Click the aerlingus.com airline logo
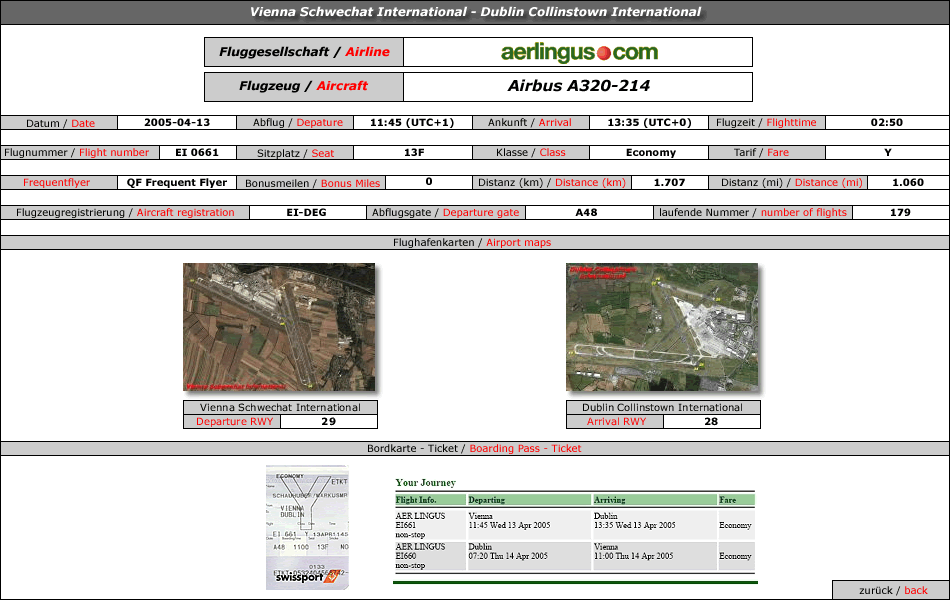 coord(579,53)
